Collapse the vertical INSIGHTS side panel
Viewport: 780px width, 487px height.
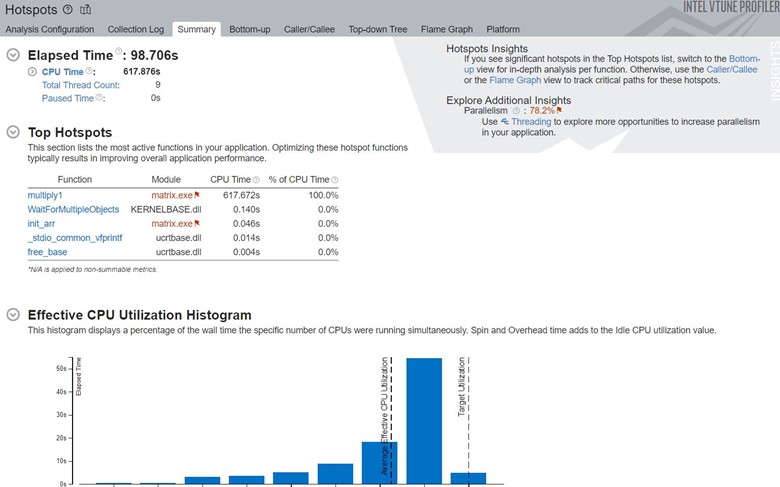coord(774,71)
